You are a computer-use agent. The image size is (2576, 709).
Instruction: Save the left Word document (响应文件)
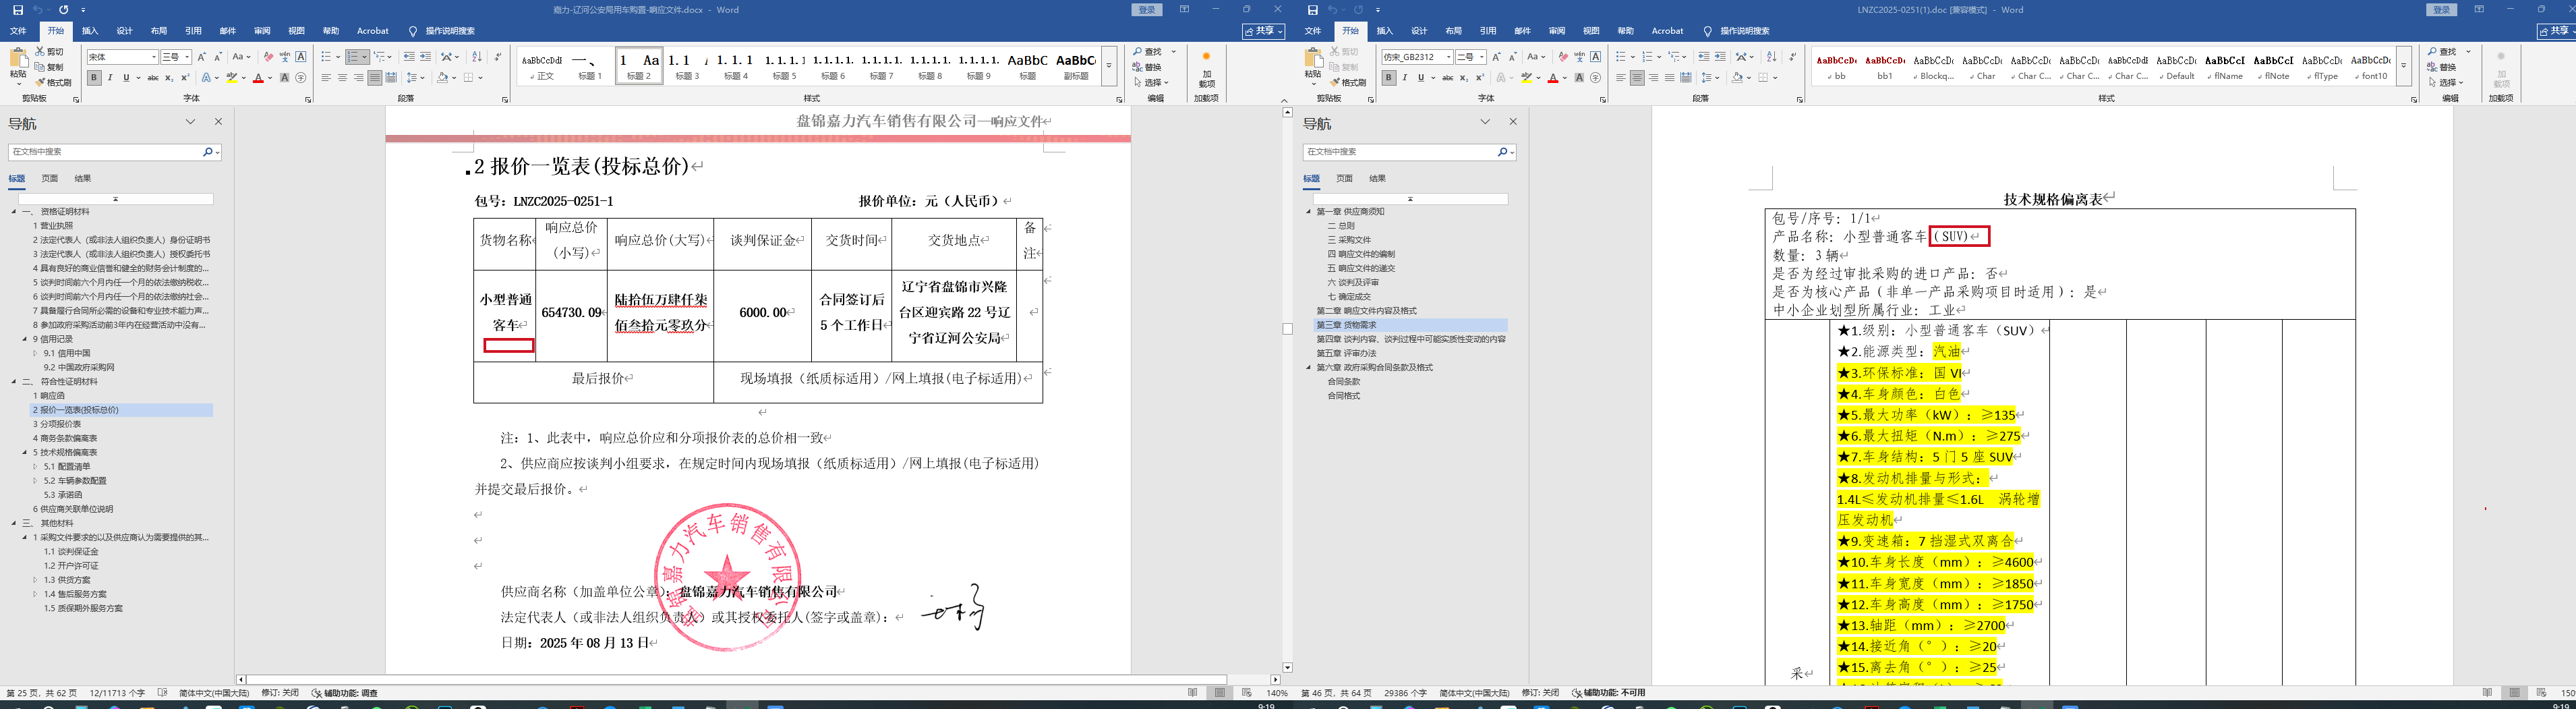coord(18,10)
